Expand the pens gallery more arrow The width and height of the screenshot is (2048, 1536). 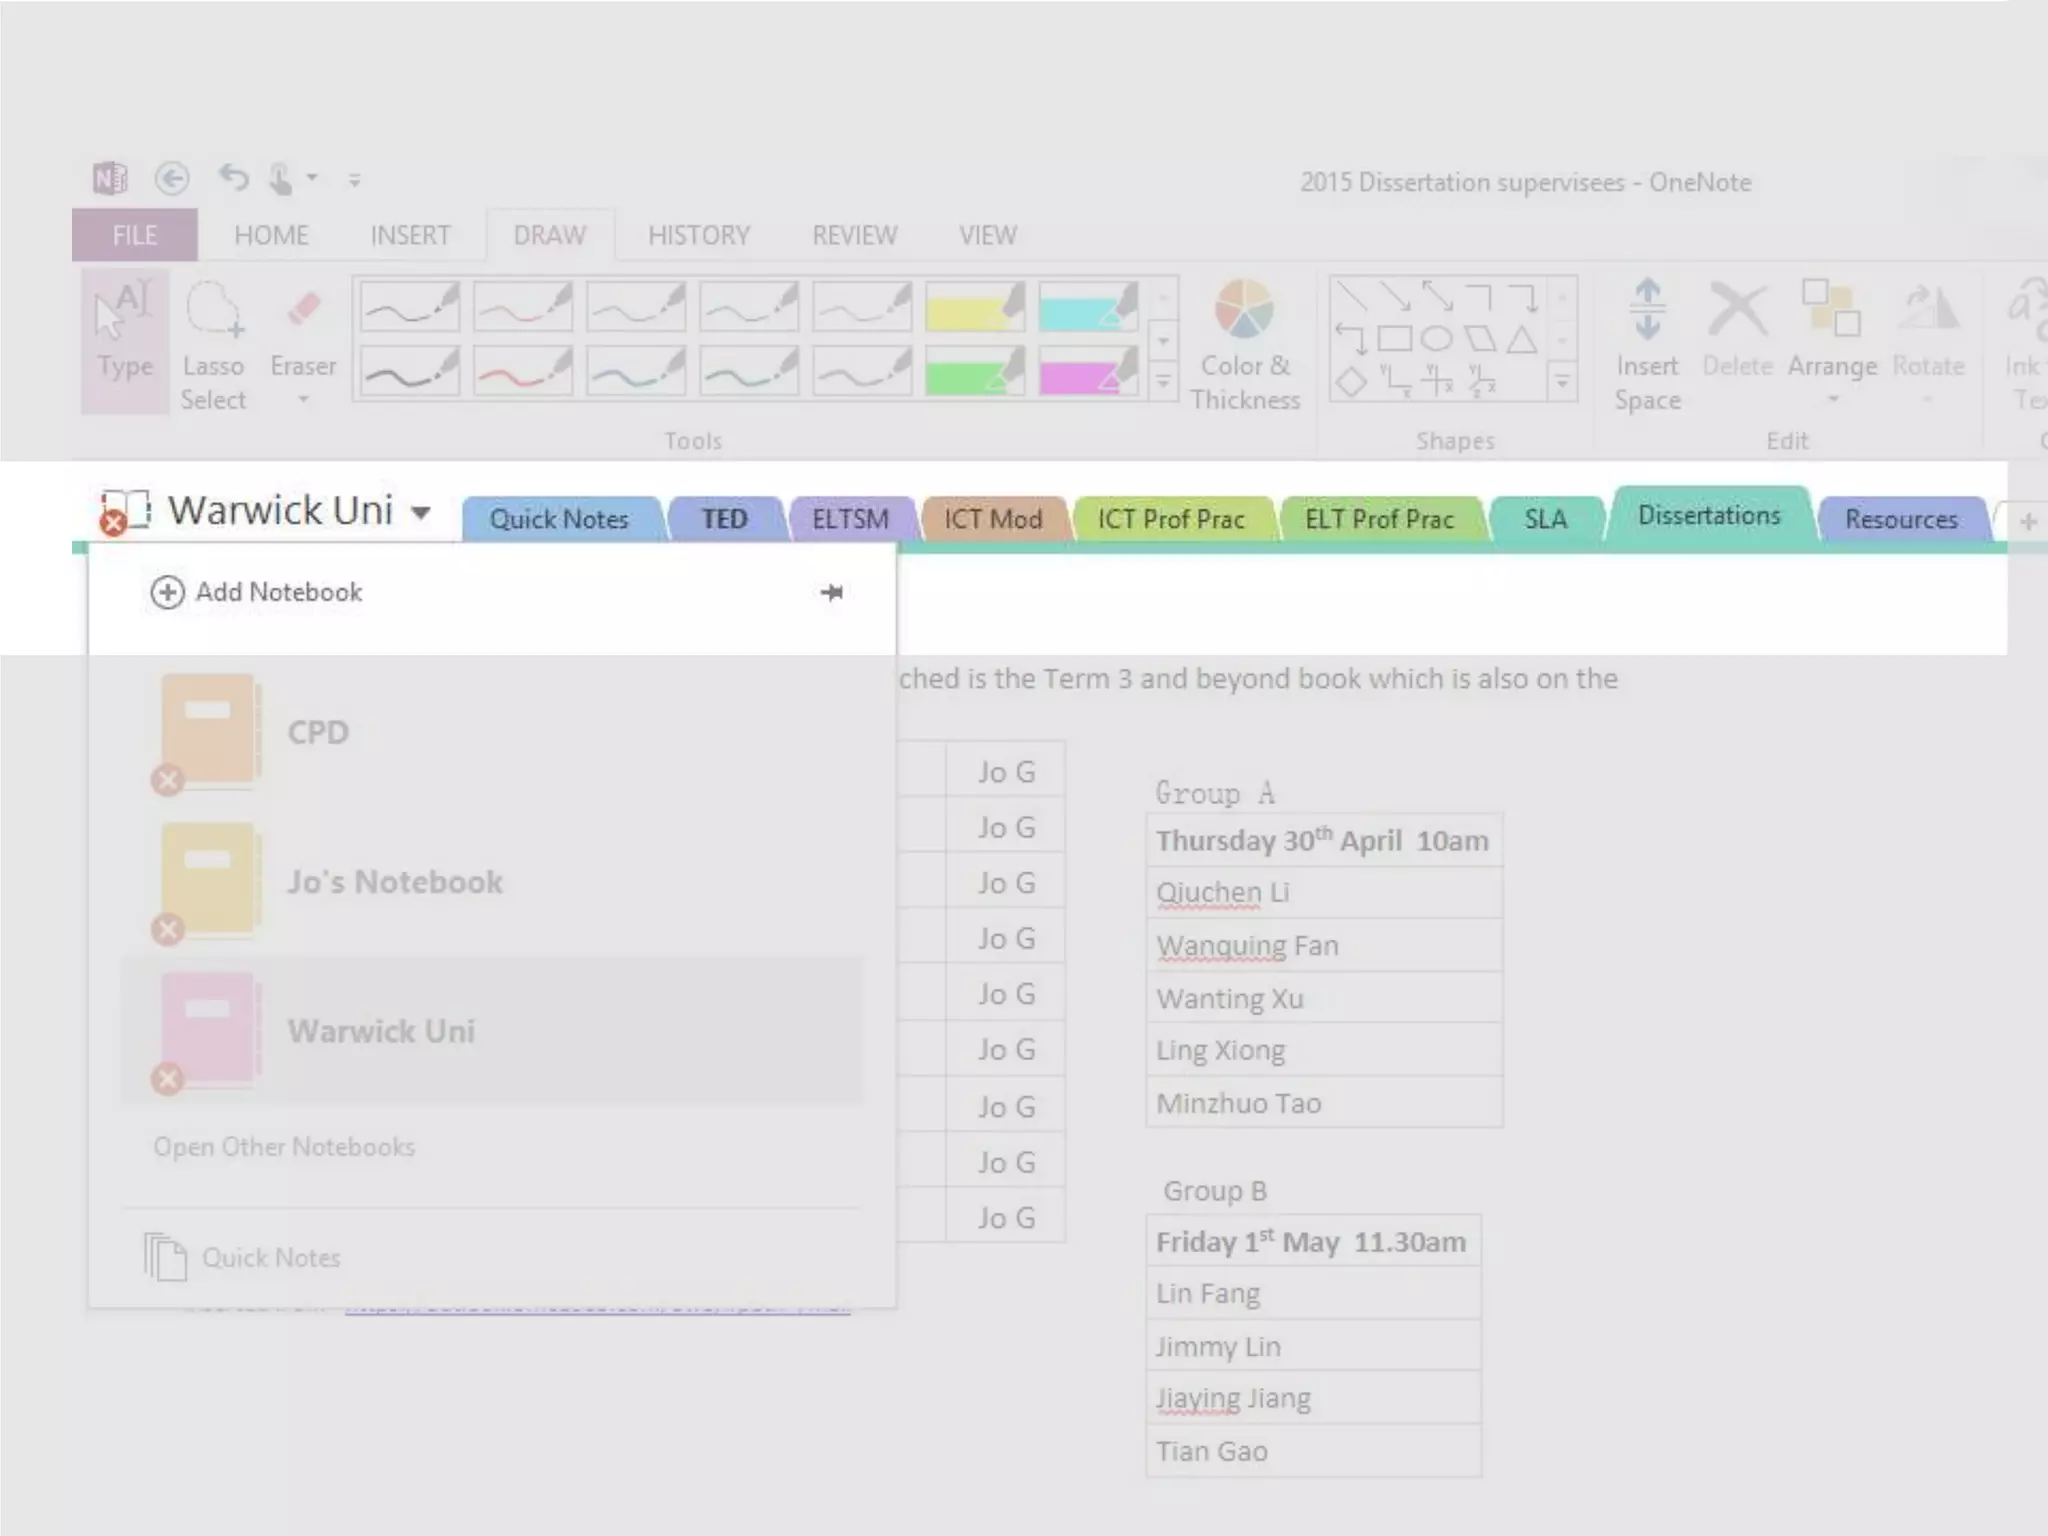coord(1163,382)
